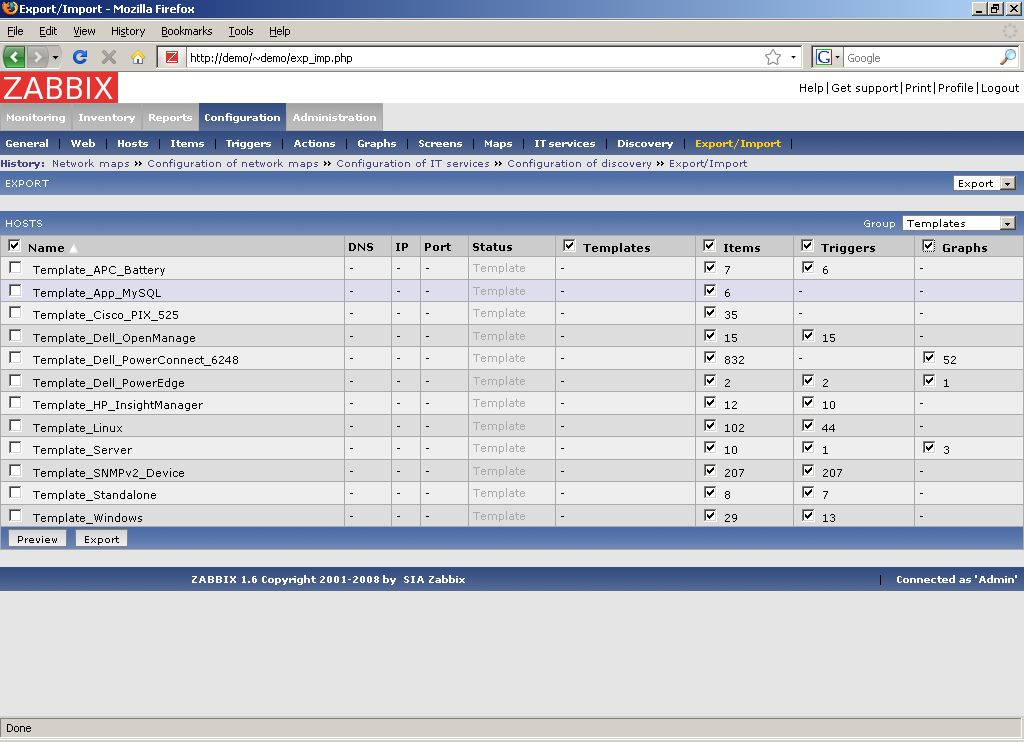This screenshot has height=742, width=1024.
Task: Click the Name column sort arrow
Action: pos(74,248)
